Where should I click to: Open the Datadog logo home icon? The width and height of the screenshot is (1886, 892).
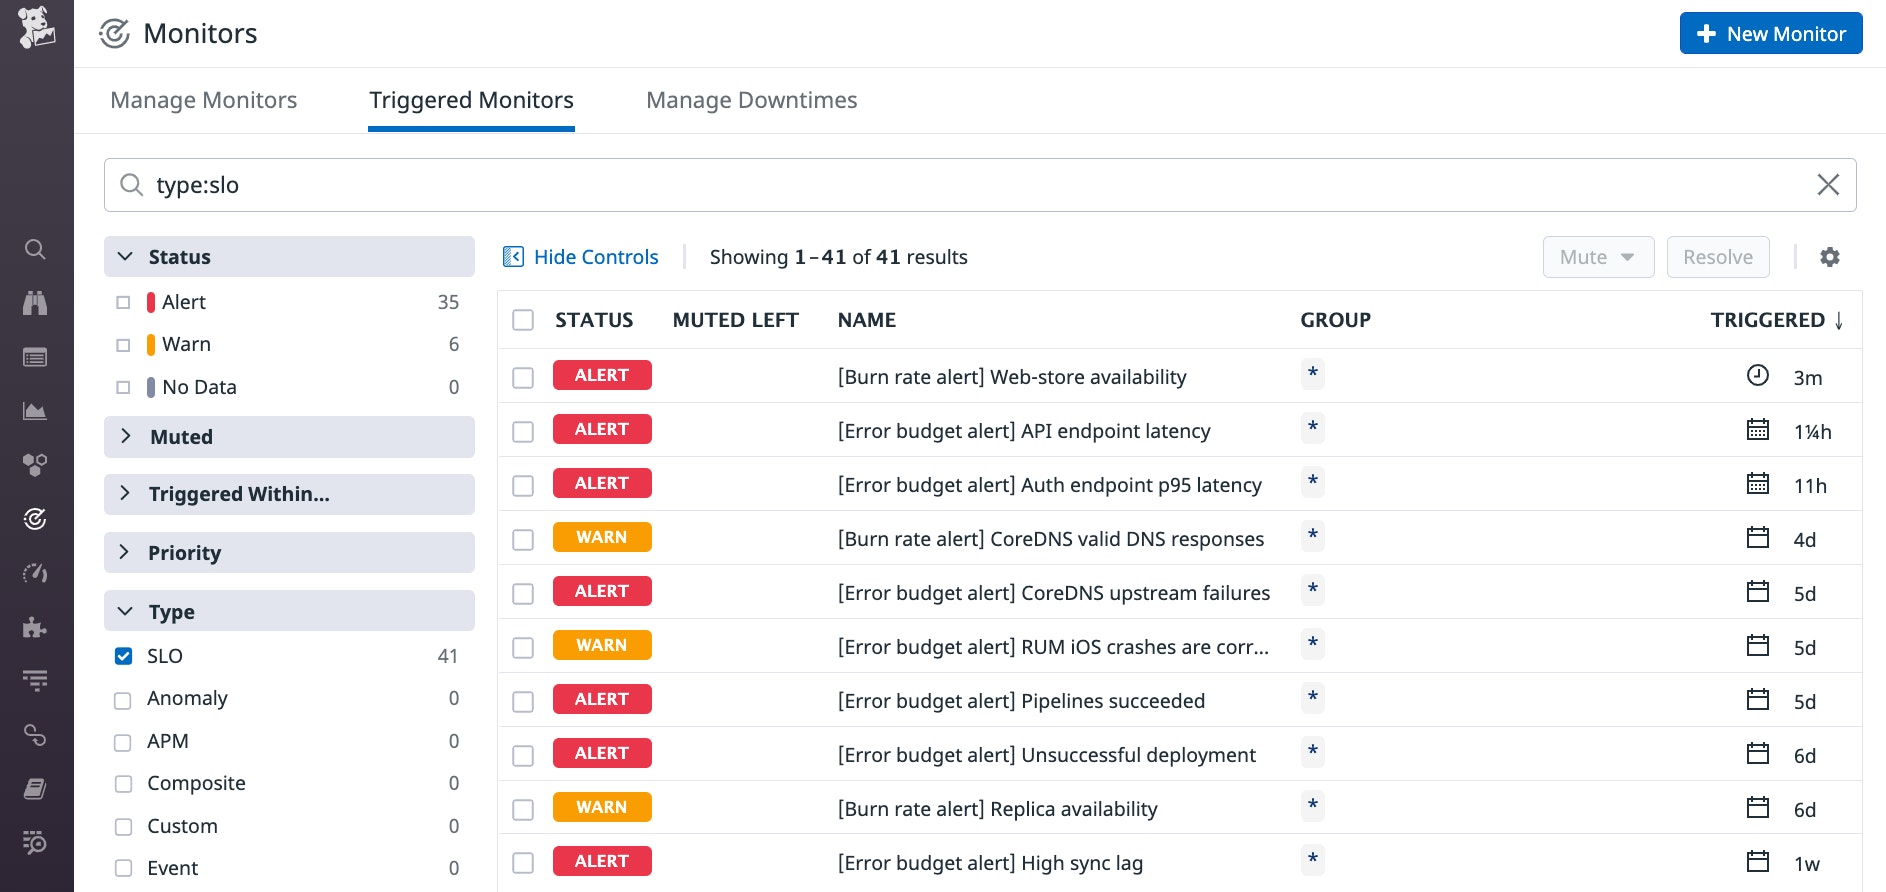[36, 28]
